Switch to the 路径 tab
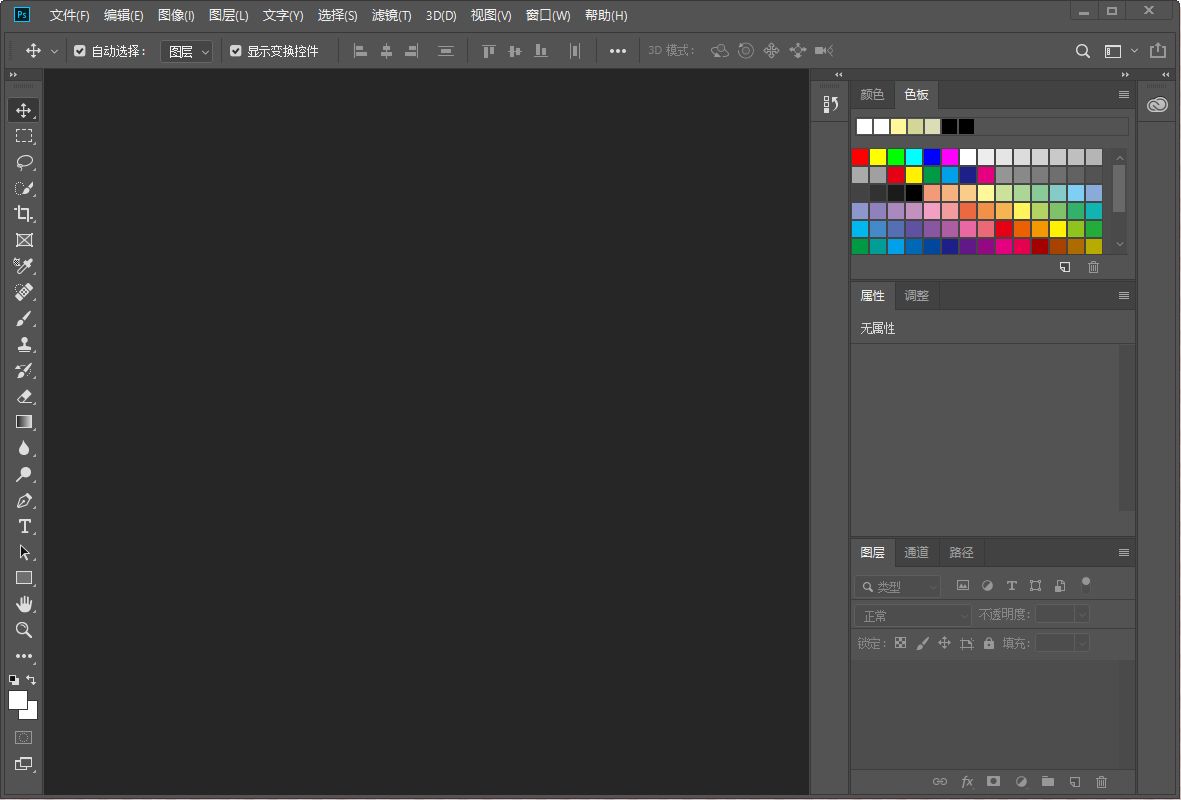Viewport: 1181px width, 800px height. [961, 553]
